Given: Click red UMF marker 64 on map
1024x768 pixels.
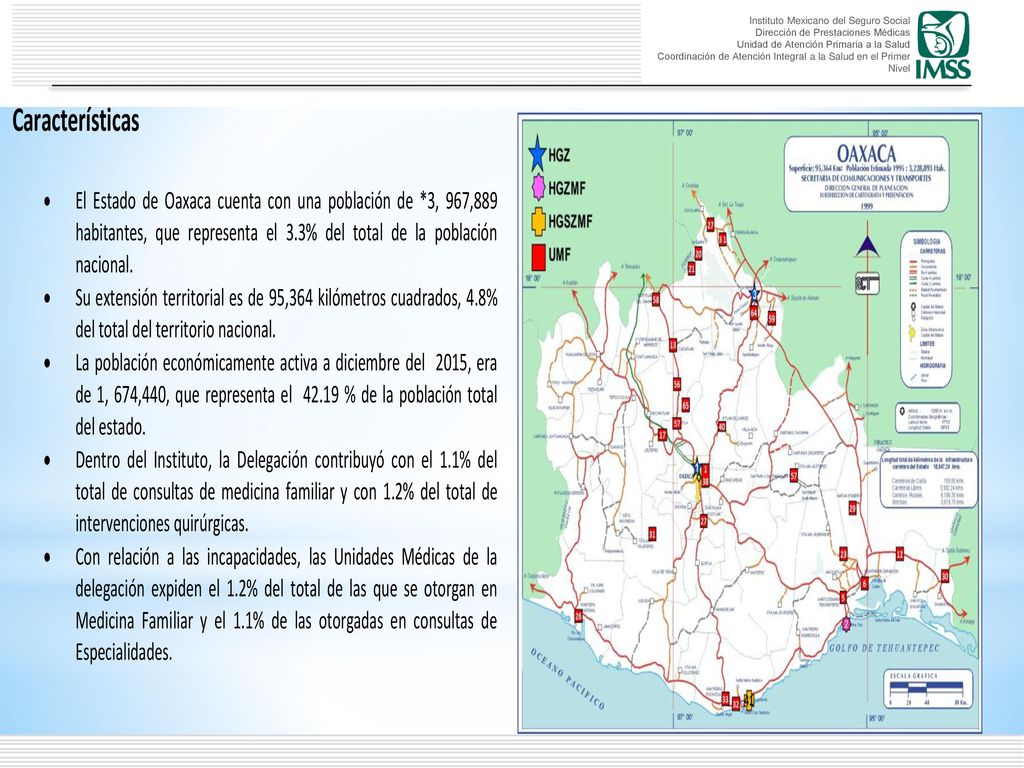Looking at the screenshot, I should [754, 313].
